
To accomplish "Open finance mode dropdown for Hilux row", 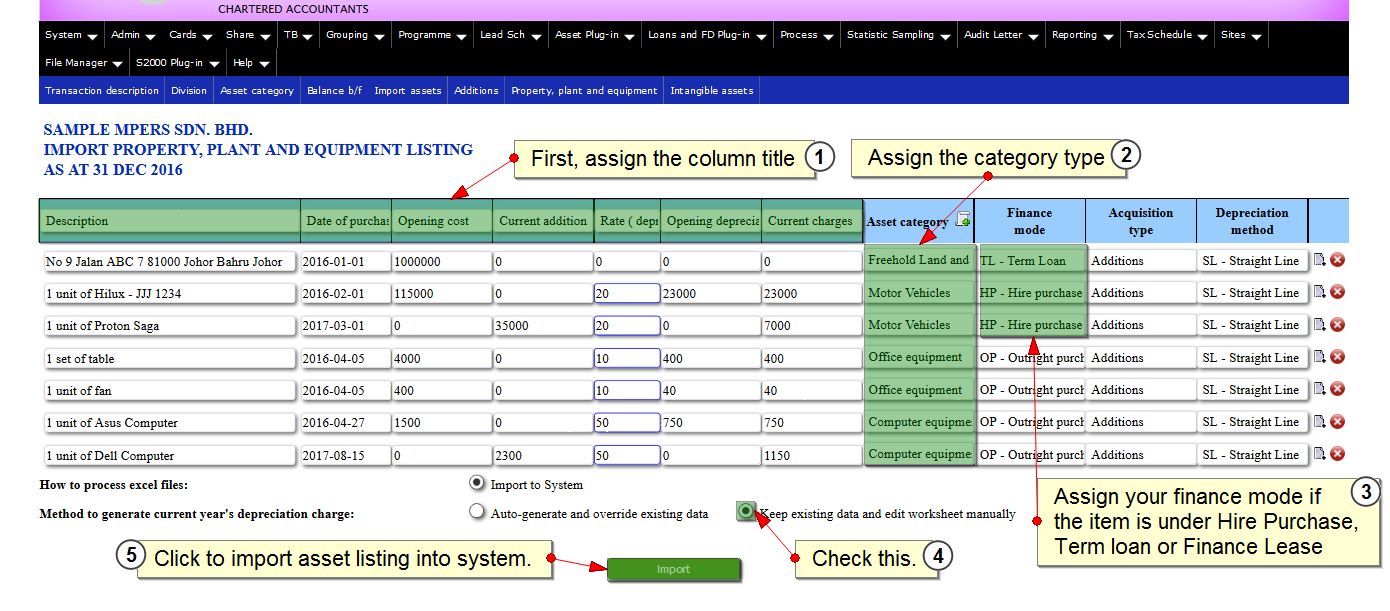I will click(x=1030, y=293).
